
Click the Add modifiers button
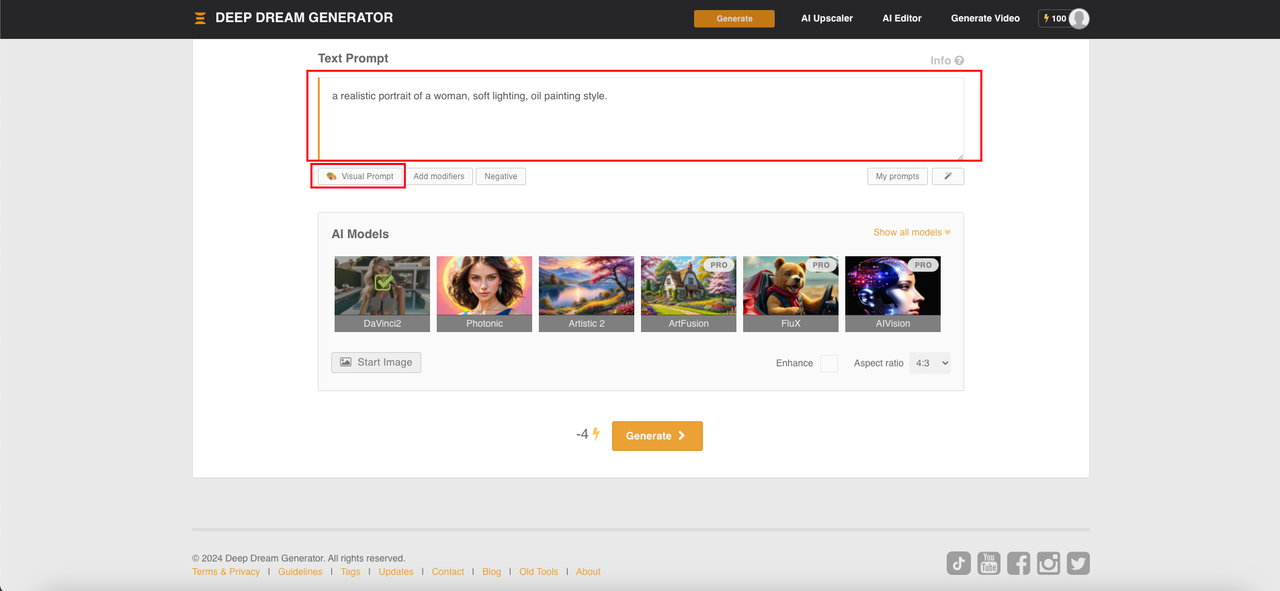click(439, 176)
